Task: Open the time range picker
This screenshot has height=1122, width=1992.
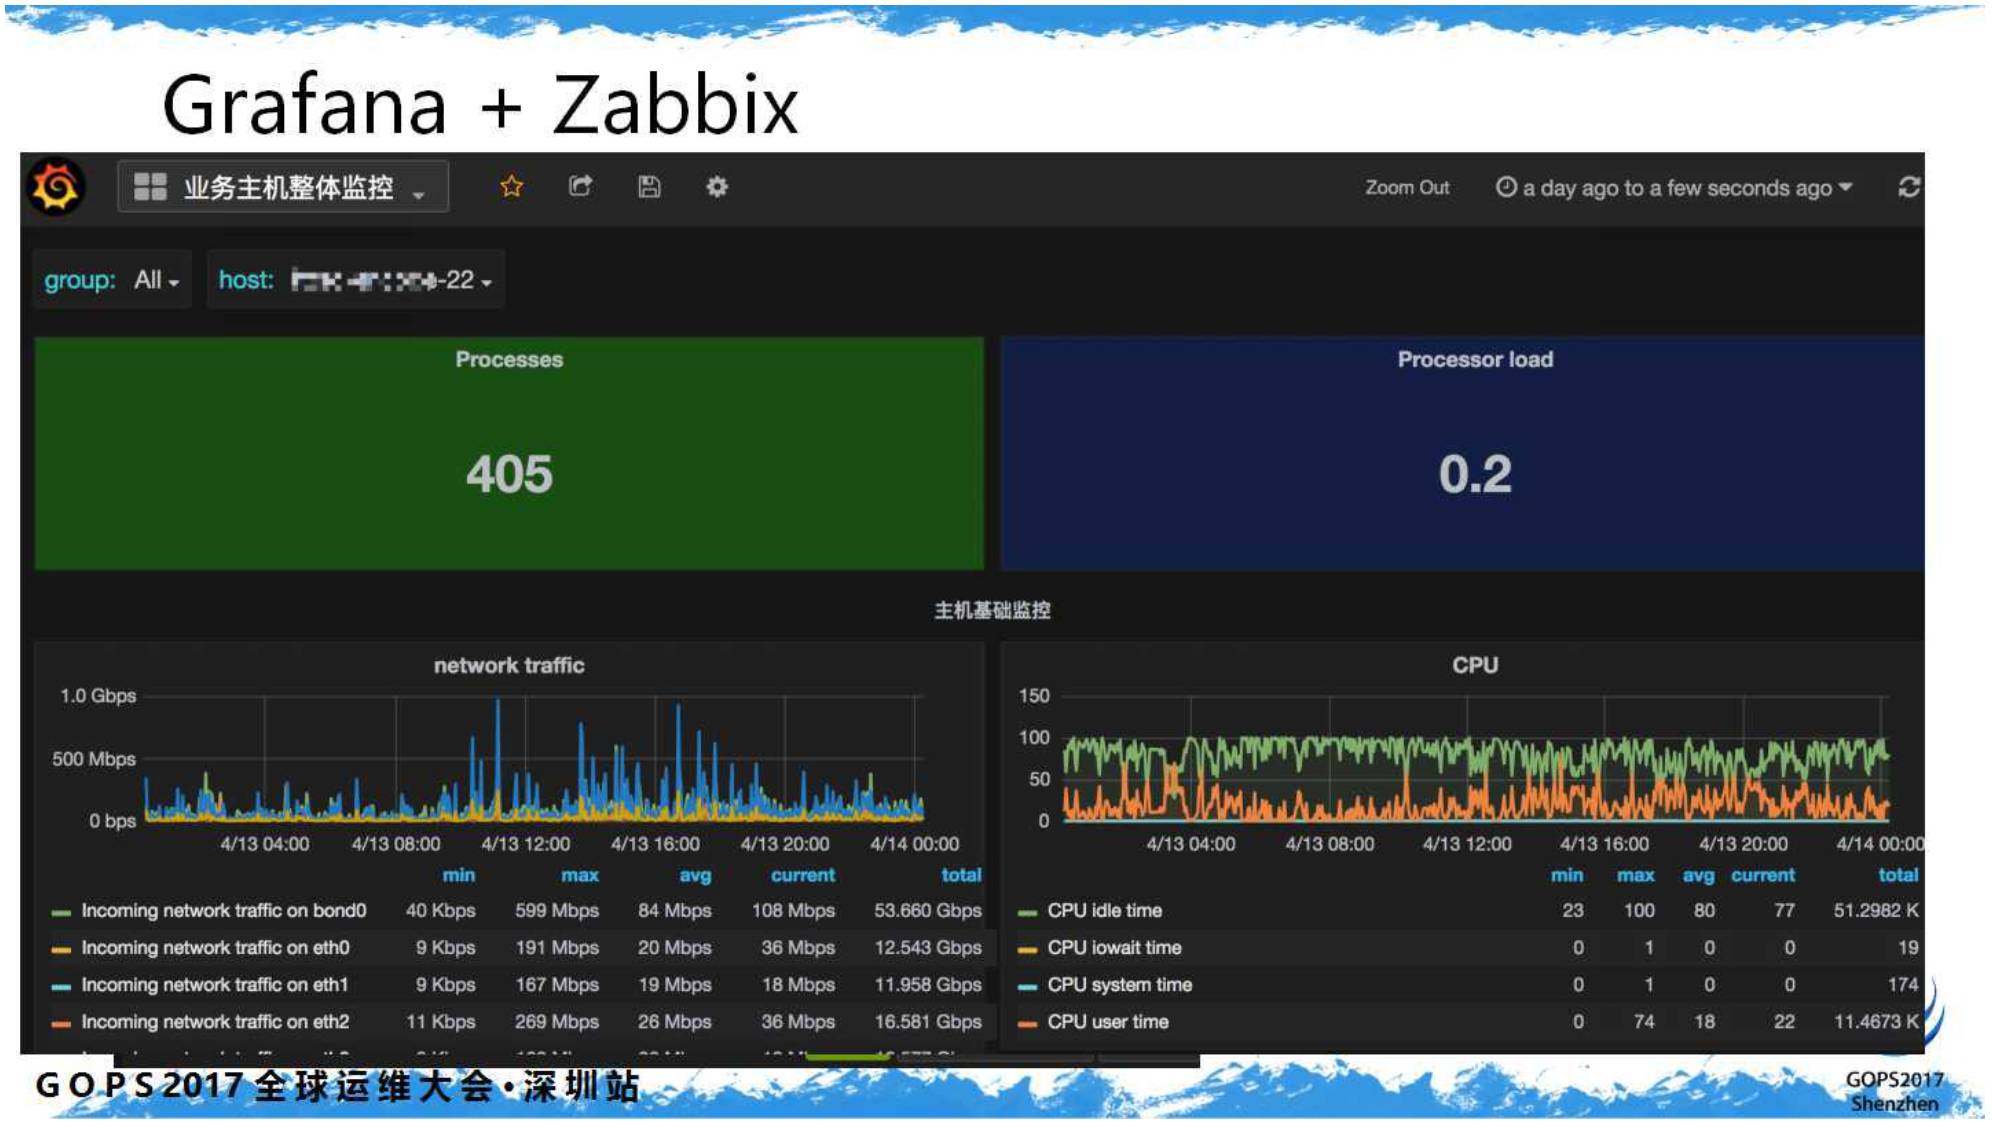Action: pos(1674,188)
